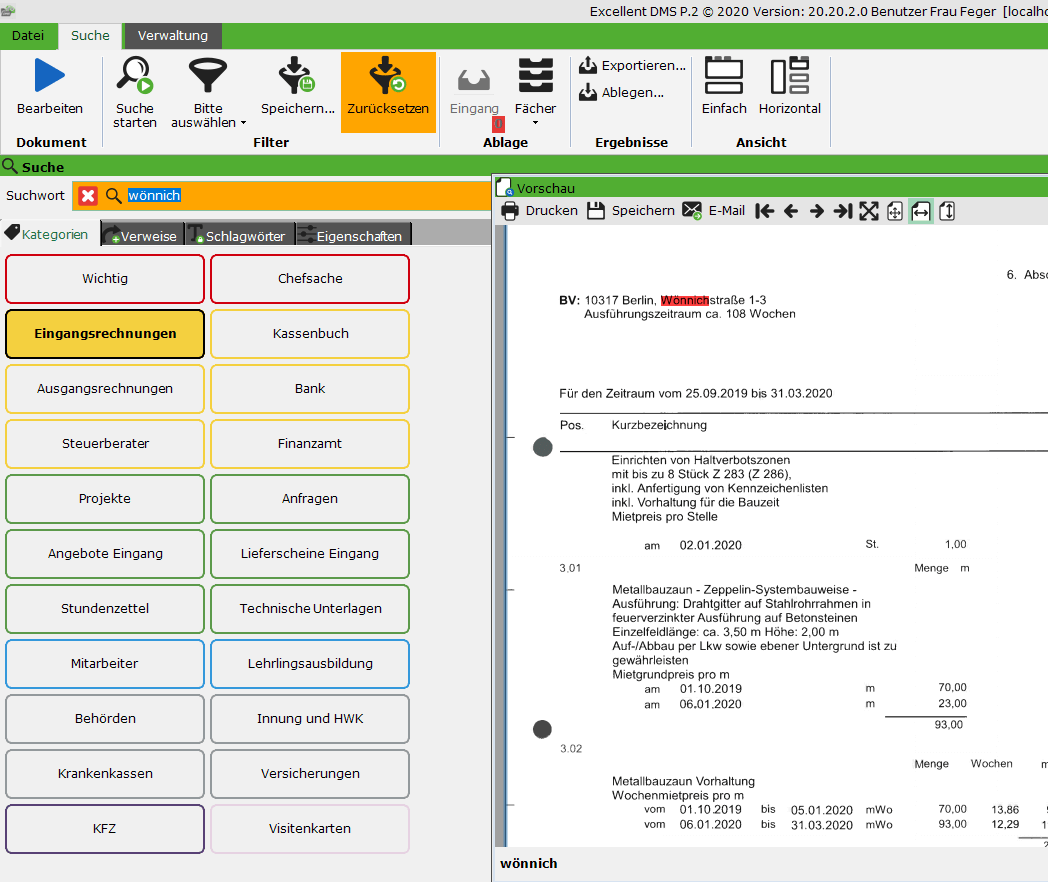Choose the Krankenkassen category

(x=105, y=774)
